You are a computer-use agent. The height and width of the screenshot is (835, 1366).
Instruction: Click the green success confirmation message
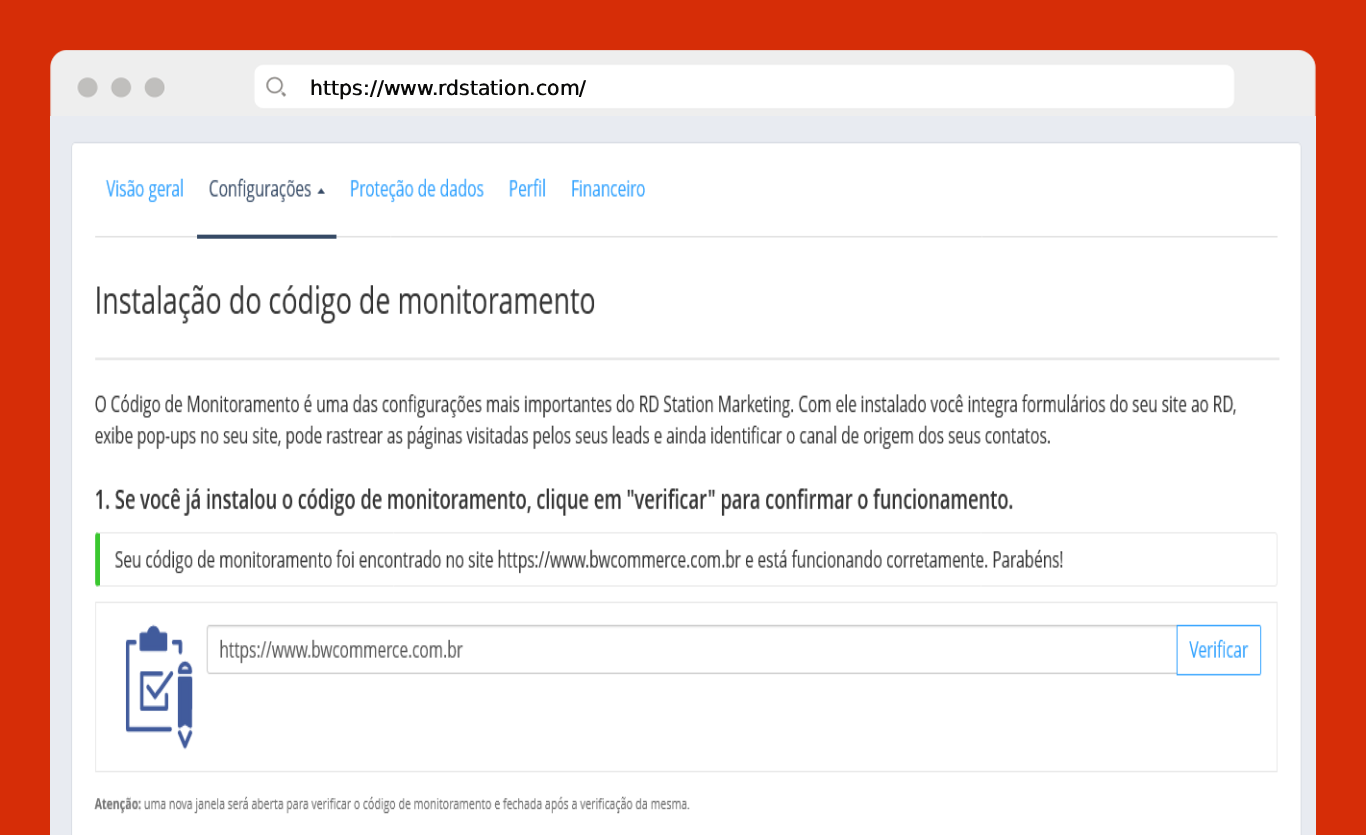(x=588, y=560)
